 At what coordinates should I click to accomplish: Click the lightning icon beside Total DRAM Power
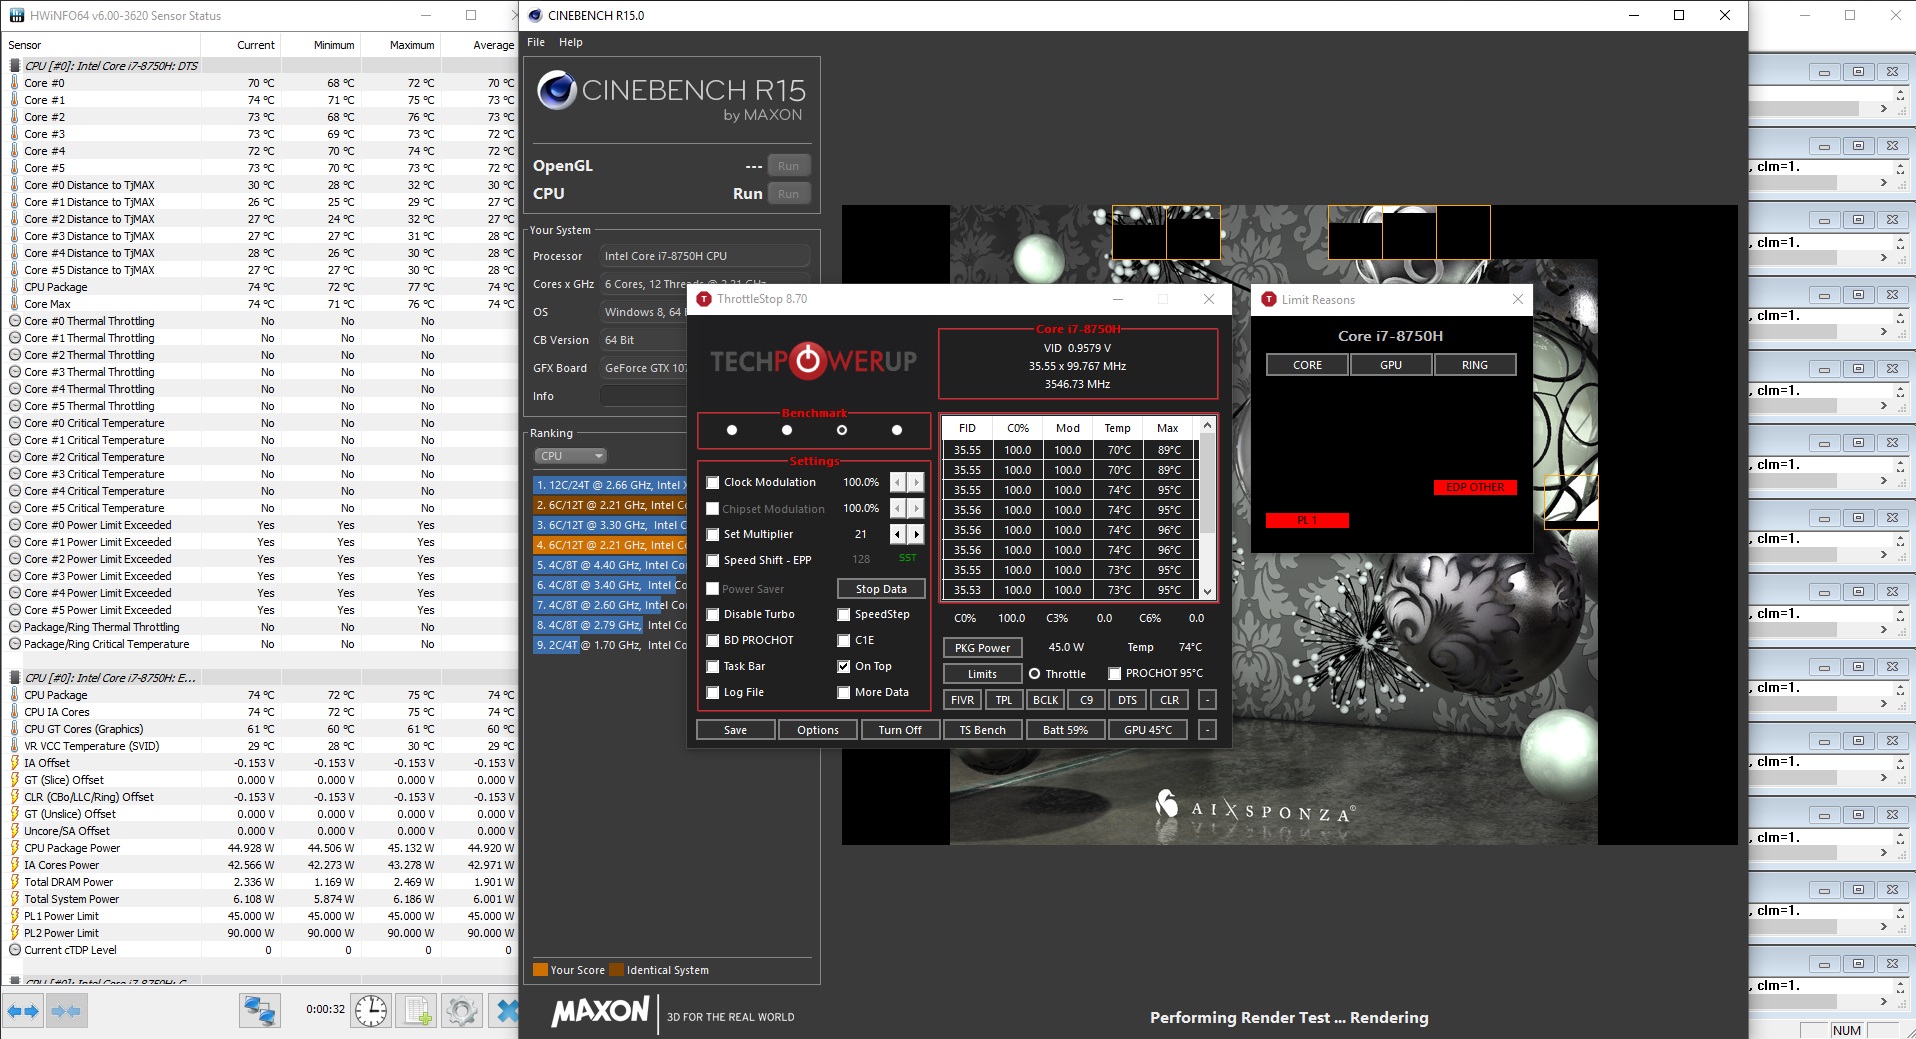click(x=14, y=882)
